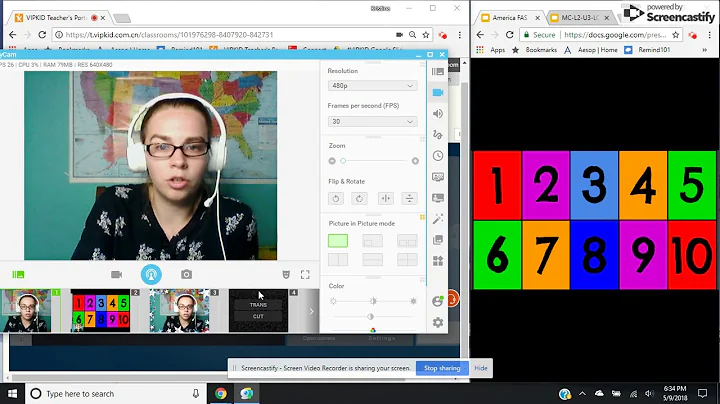Screen dimensions: 720x404
Task: Expand hidden bookmarks with the double chevron
Action: (704, 50)
